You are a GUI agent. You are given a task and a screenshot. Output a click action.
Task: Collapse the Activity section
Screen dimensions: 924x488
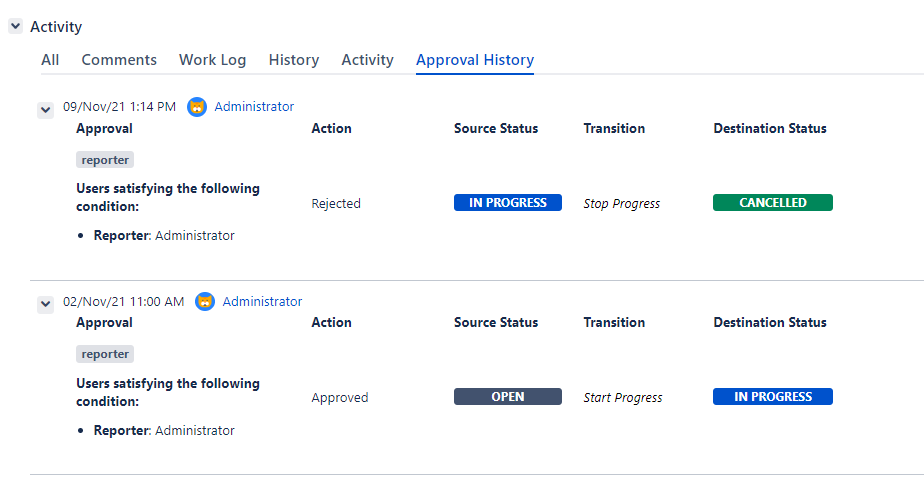(16, 27)
